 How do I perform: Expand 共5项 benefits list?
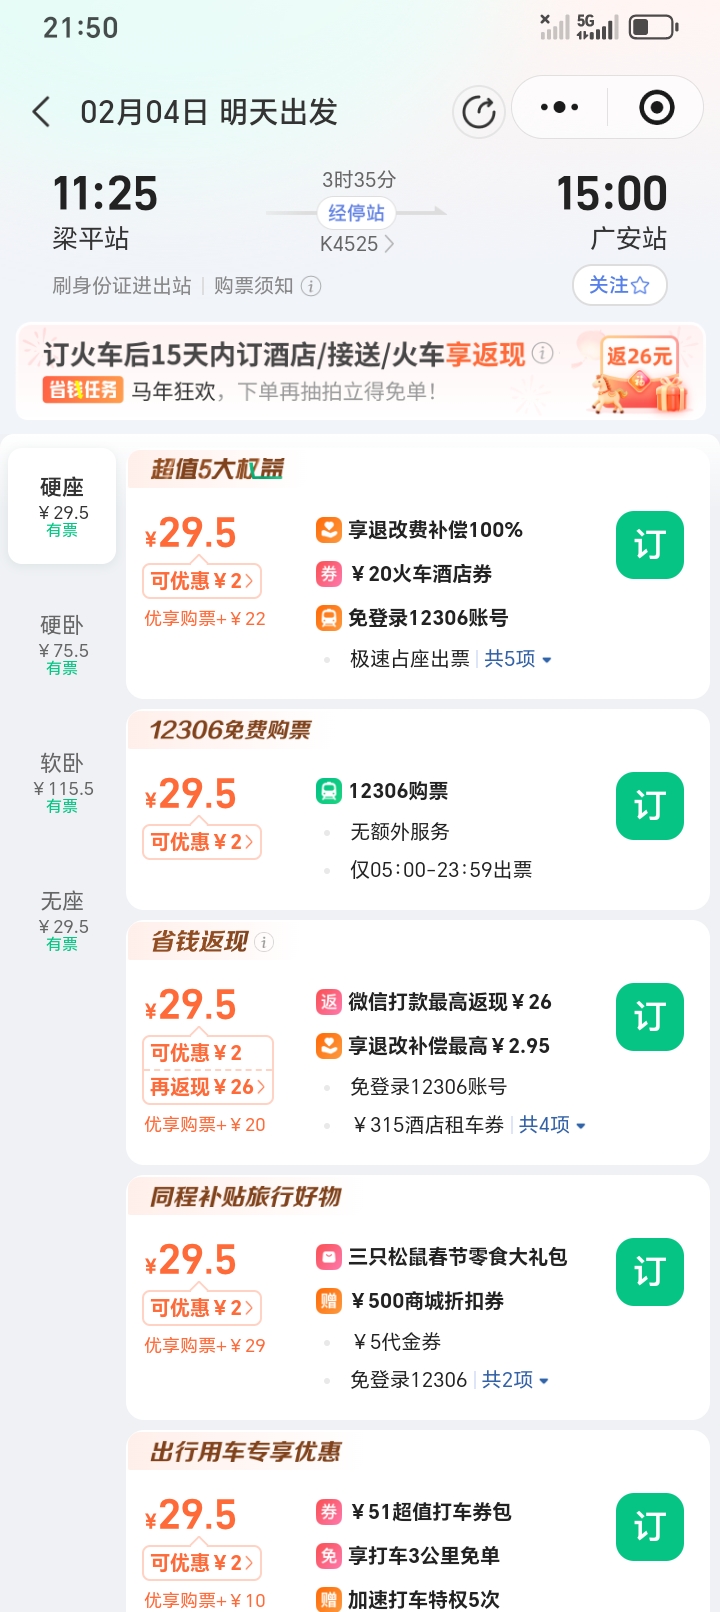coord(518,659)
